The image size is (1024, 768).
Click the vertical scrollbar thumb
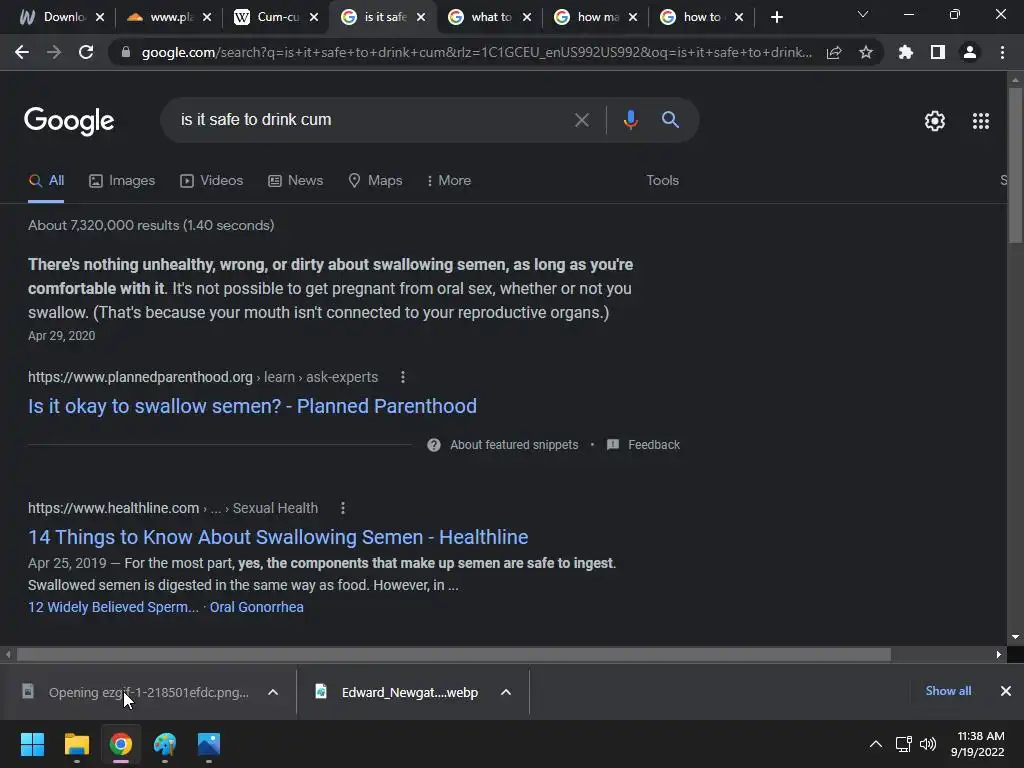[x=1015, y=165]
